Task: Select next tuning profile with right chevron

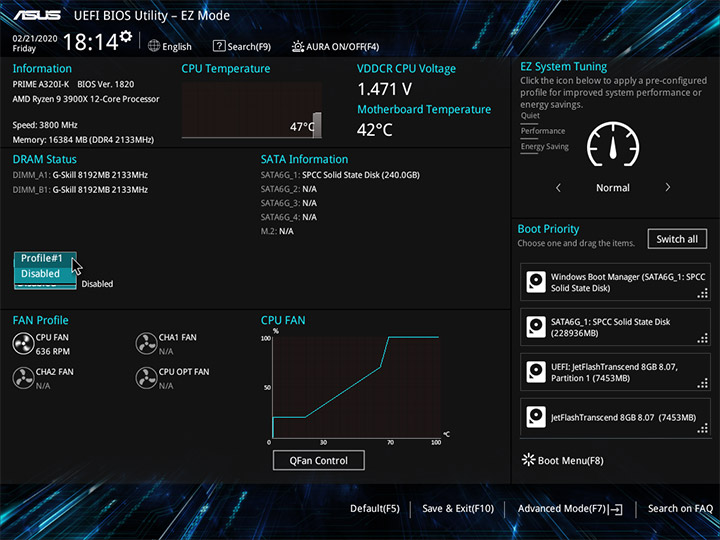Action: pyautogui.click(x=668, y=187)
